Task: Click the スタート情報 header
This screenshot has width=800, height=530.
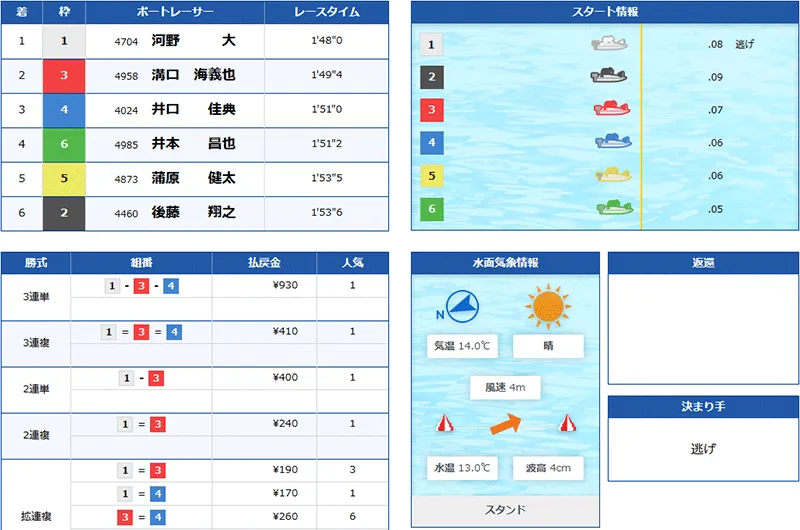Action: click(x=605, y=12)
